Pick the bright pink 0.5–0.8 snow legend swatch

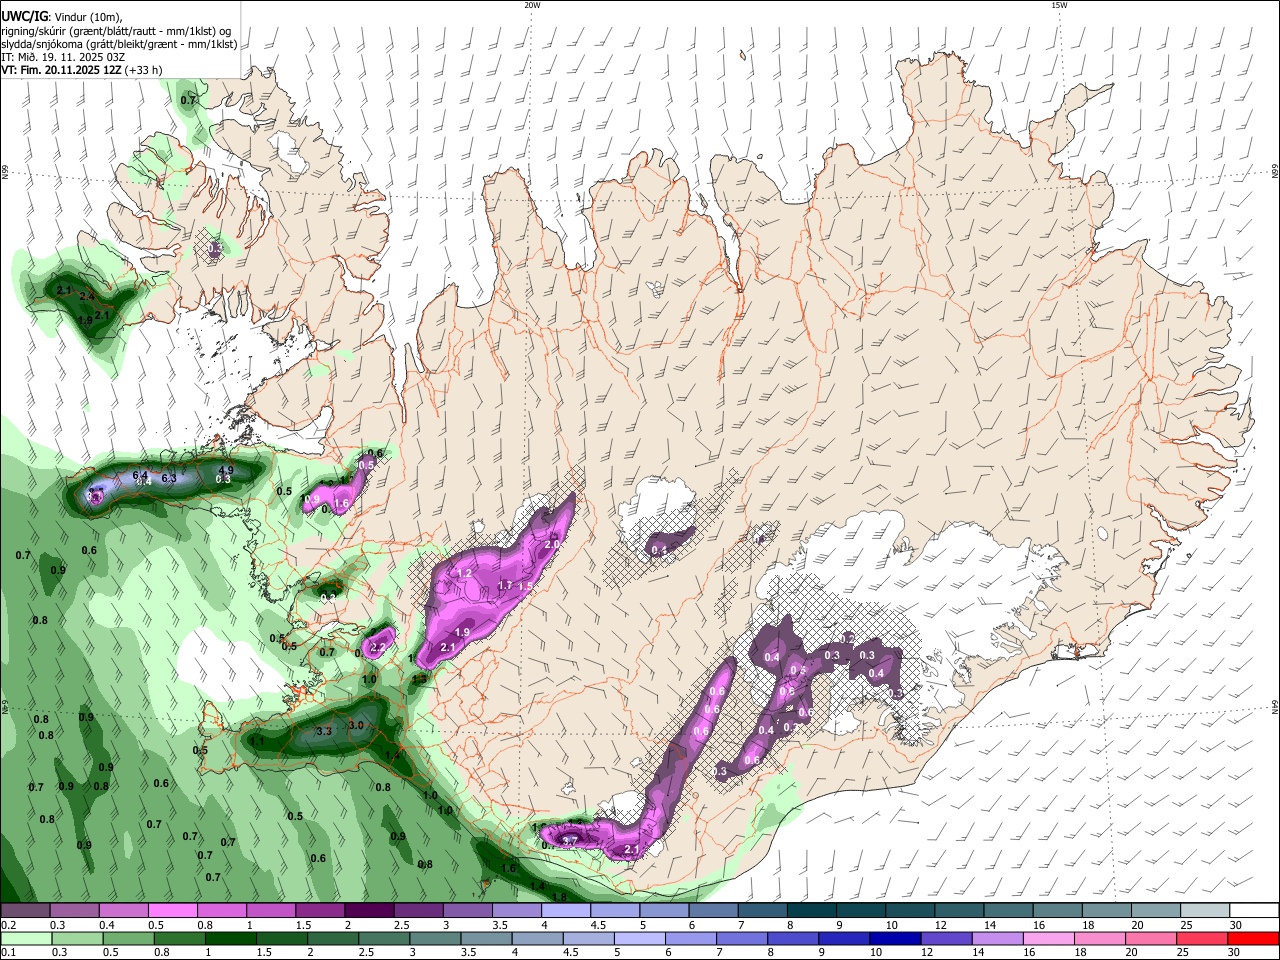click(x=172, y=911)
